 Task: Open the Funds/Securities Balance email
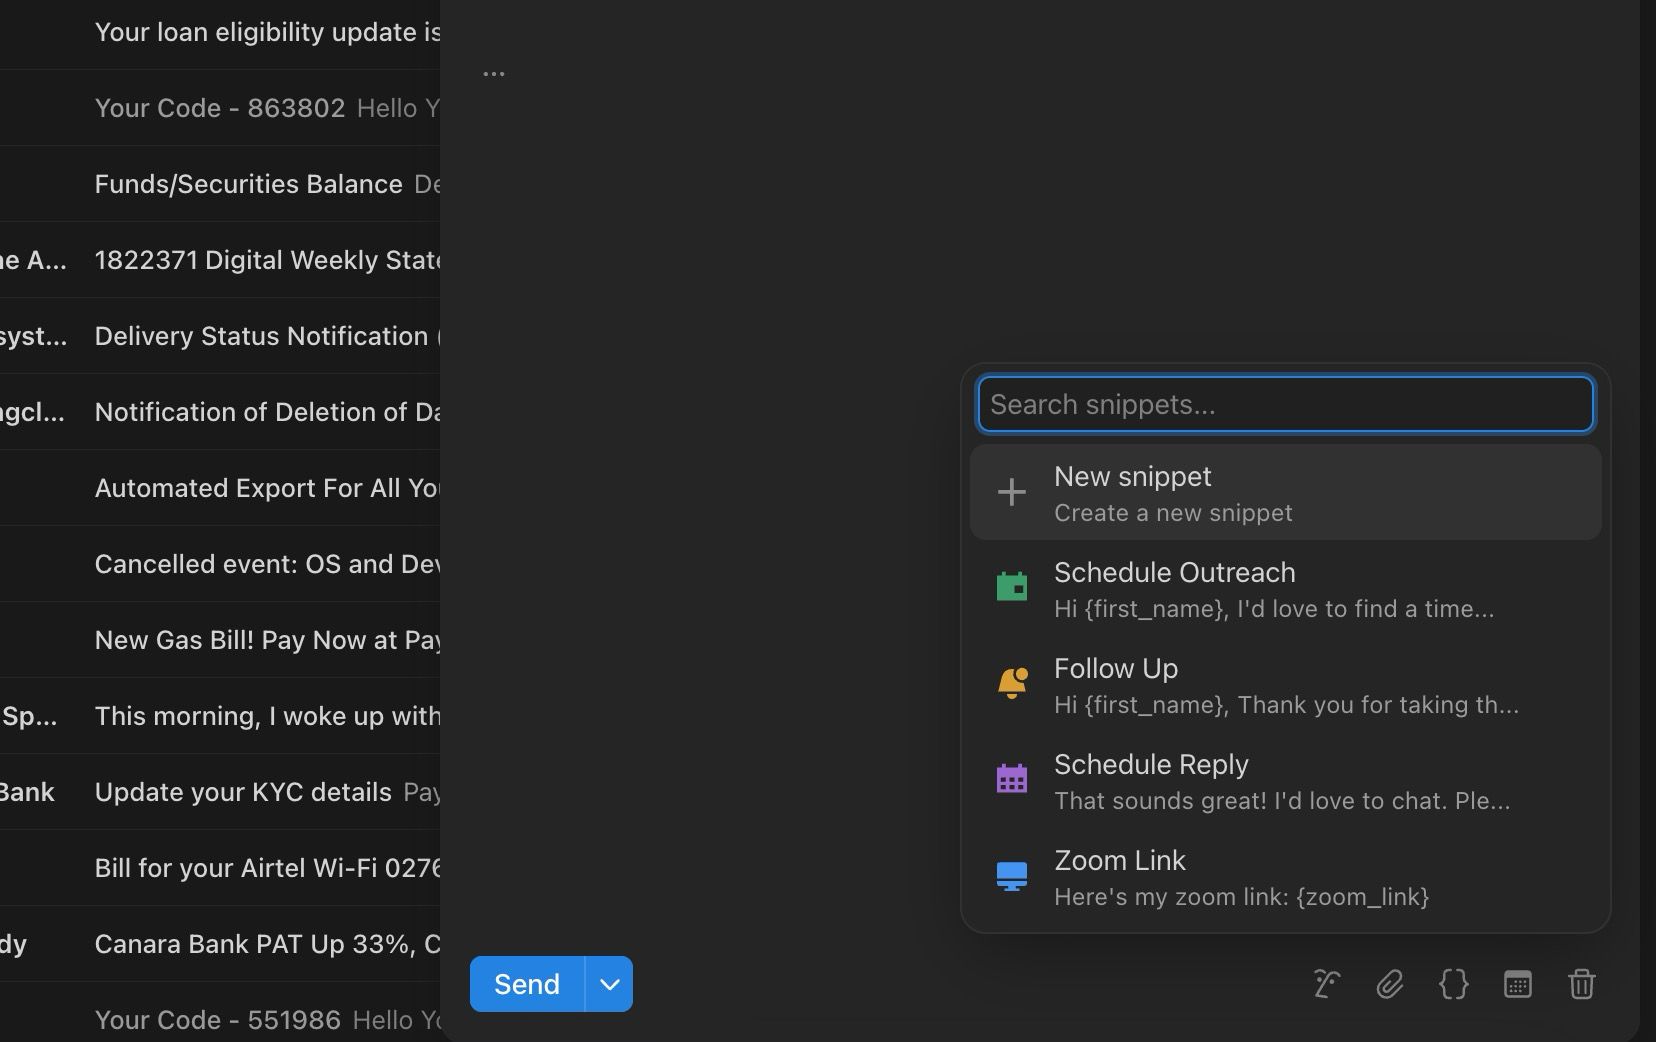pos(220,184)
